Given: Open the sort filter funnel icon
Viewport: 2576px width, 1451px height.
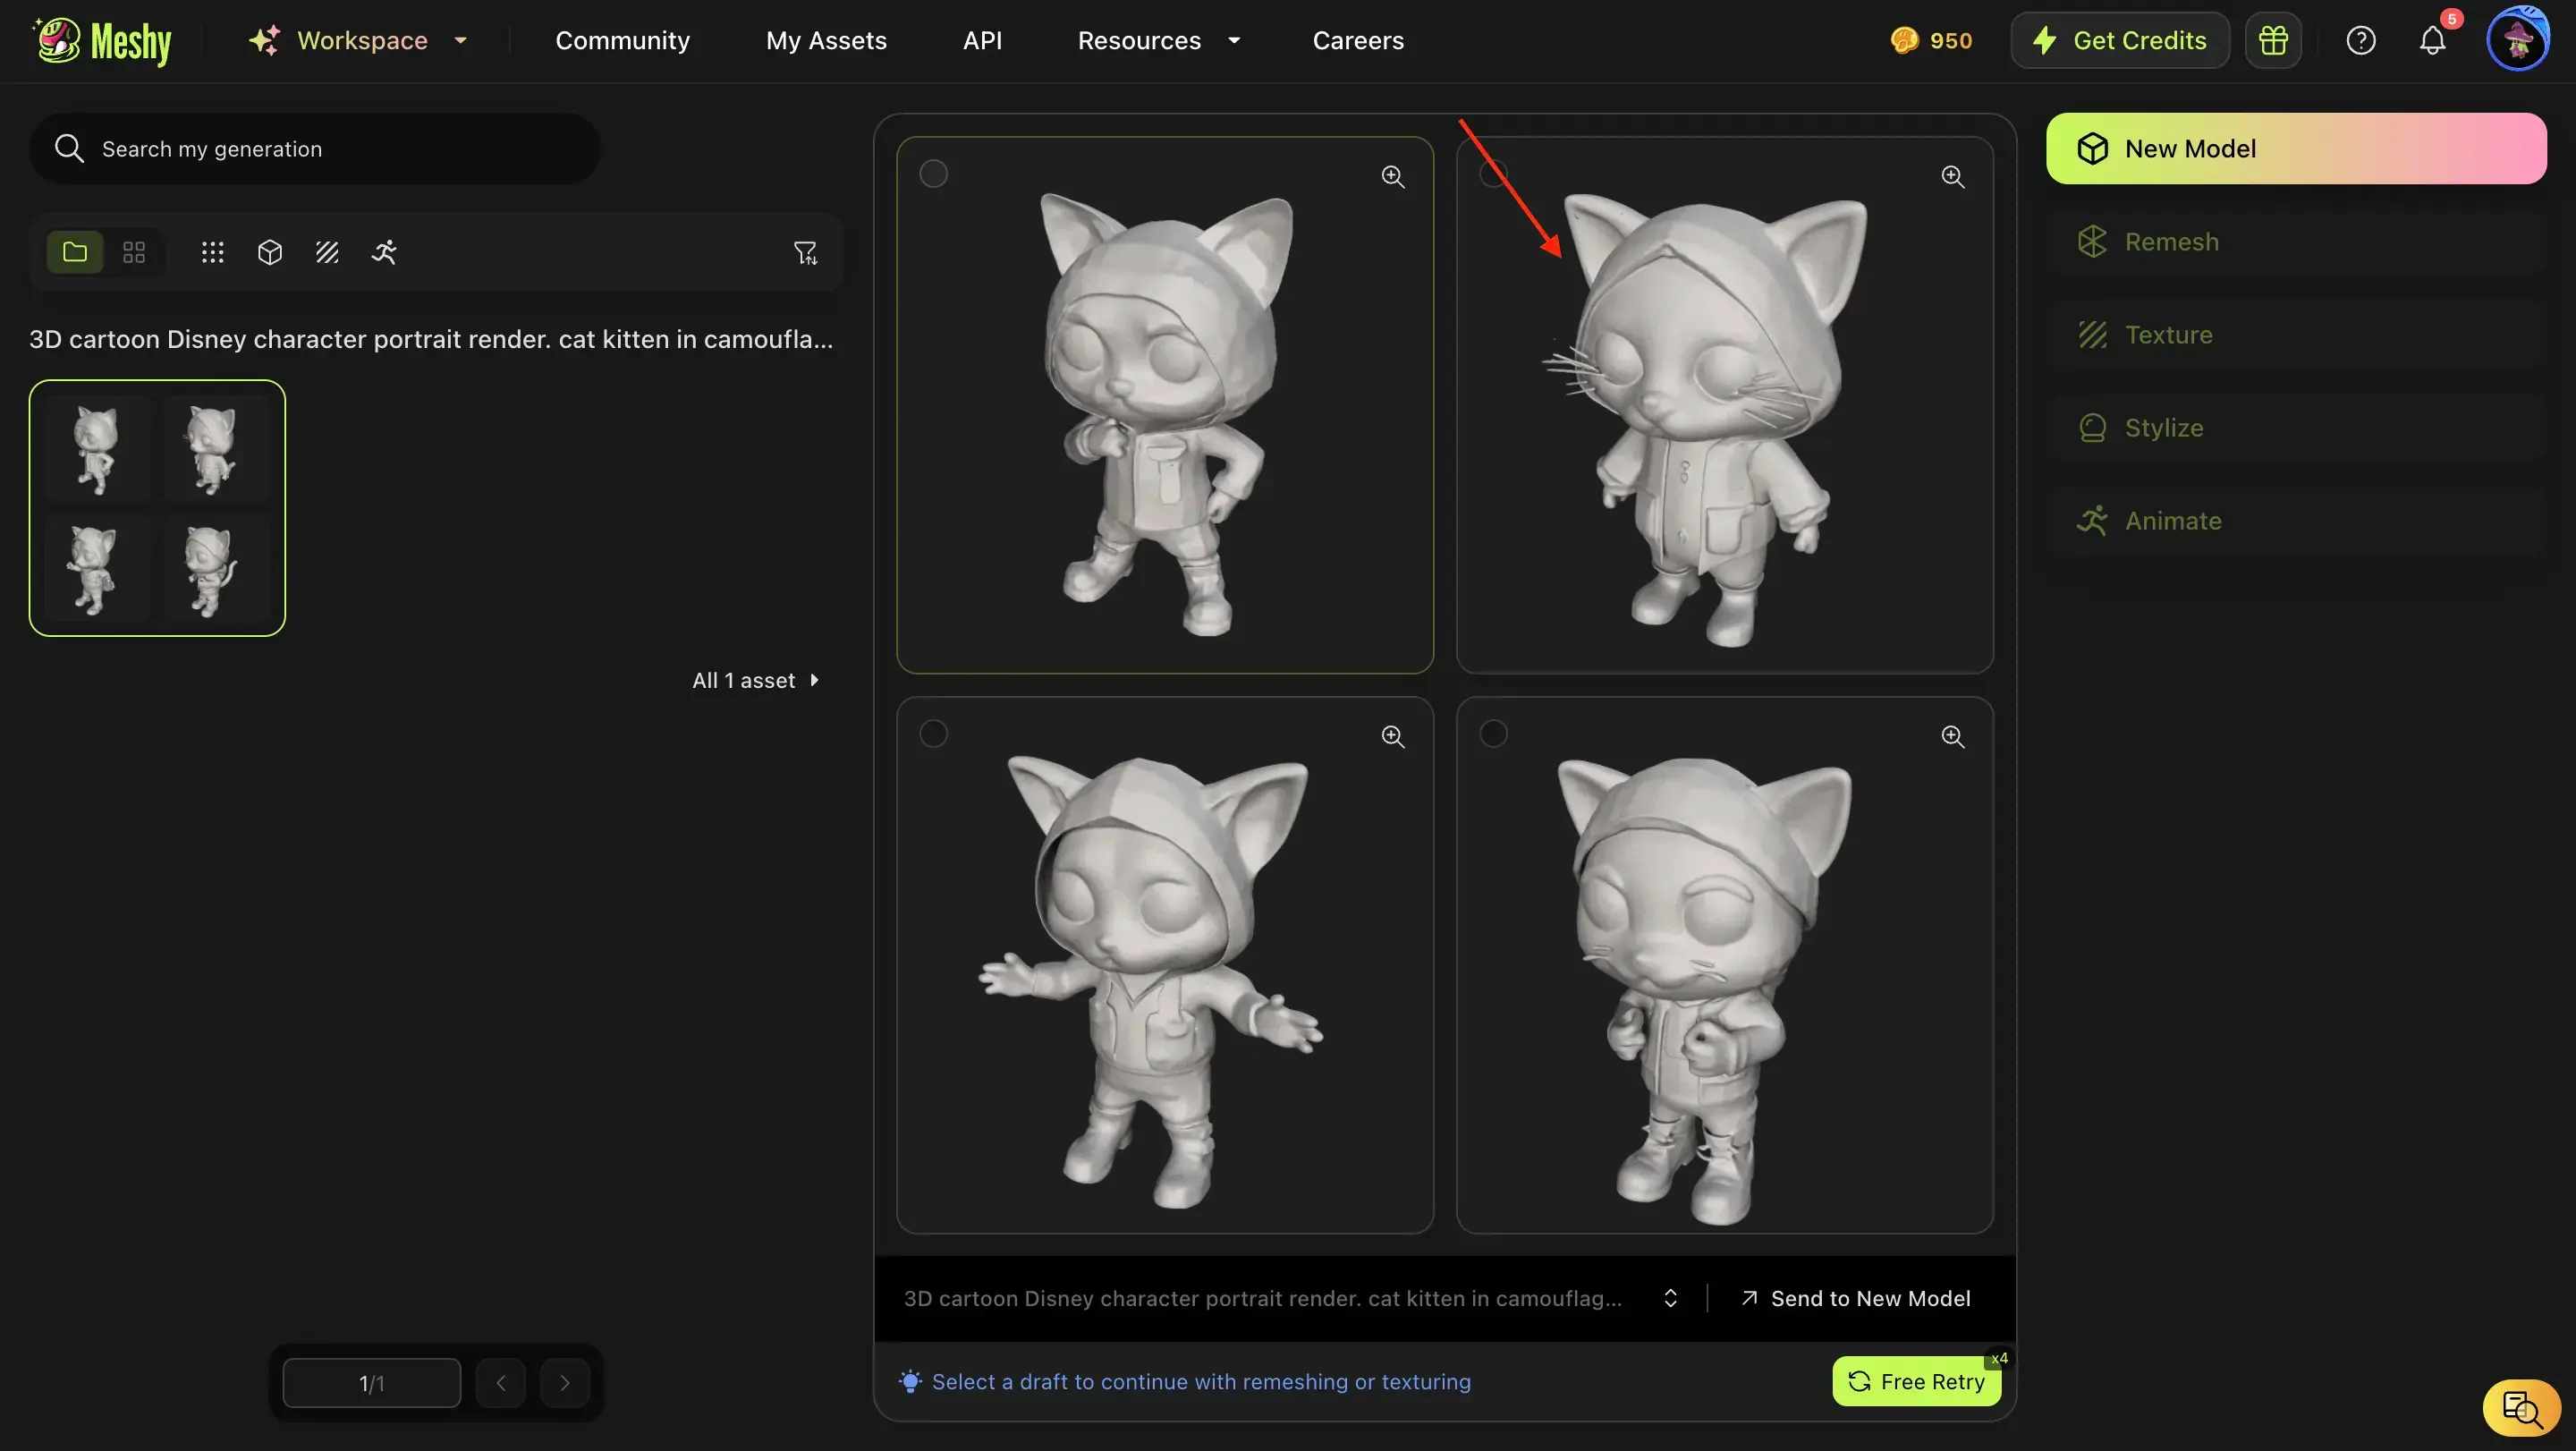Looking at the screenshot, I should pos(805,253).
